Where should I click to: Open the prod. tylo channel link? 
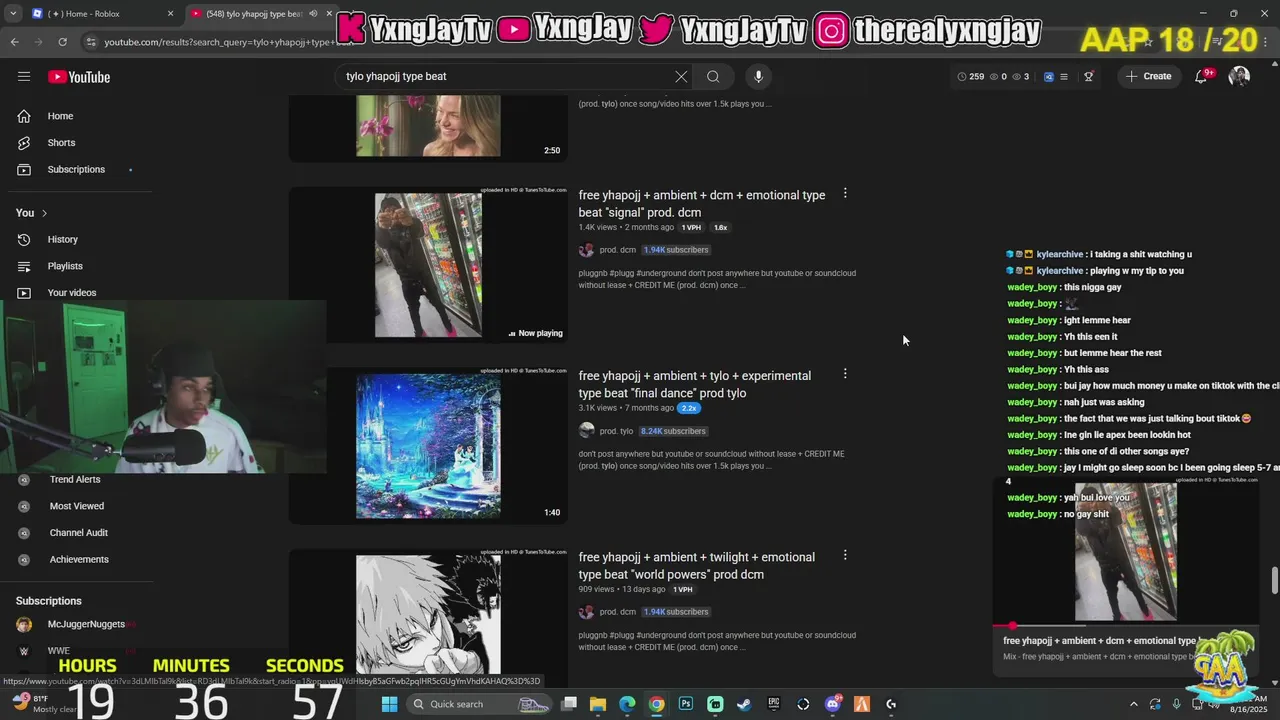click(x=616, y=431)
